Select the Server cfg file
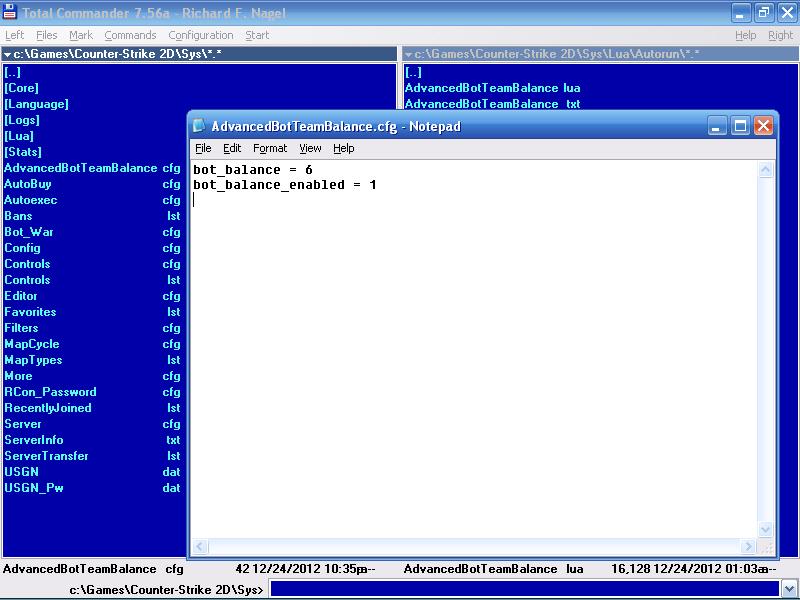This screenshot has height=600, width=800. 92,424
